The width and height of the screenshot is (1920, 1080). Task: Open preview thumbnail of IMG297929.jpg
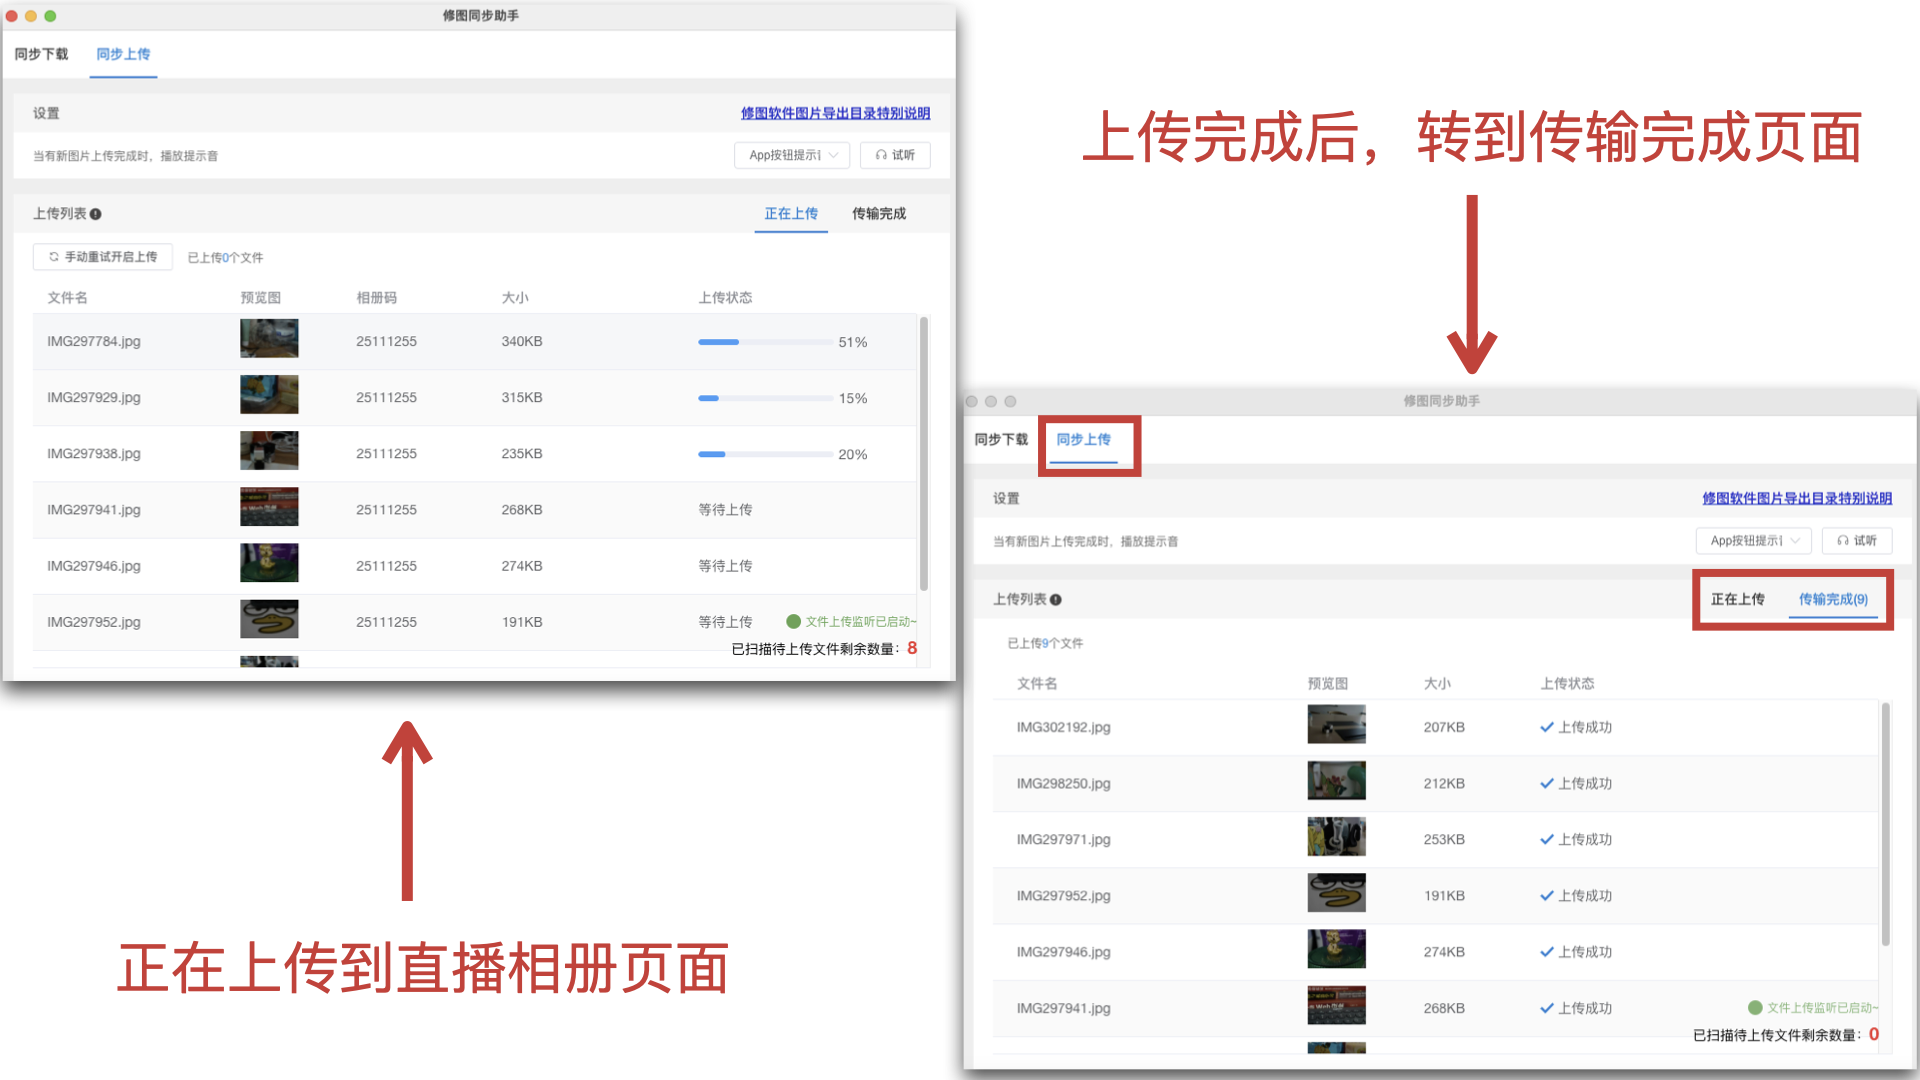point(269,395)
